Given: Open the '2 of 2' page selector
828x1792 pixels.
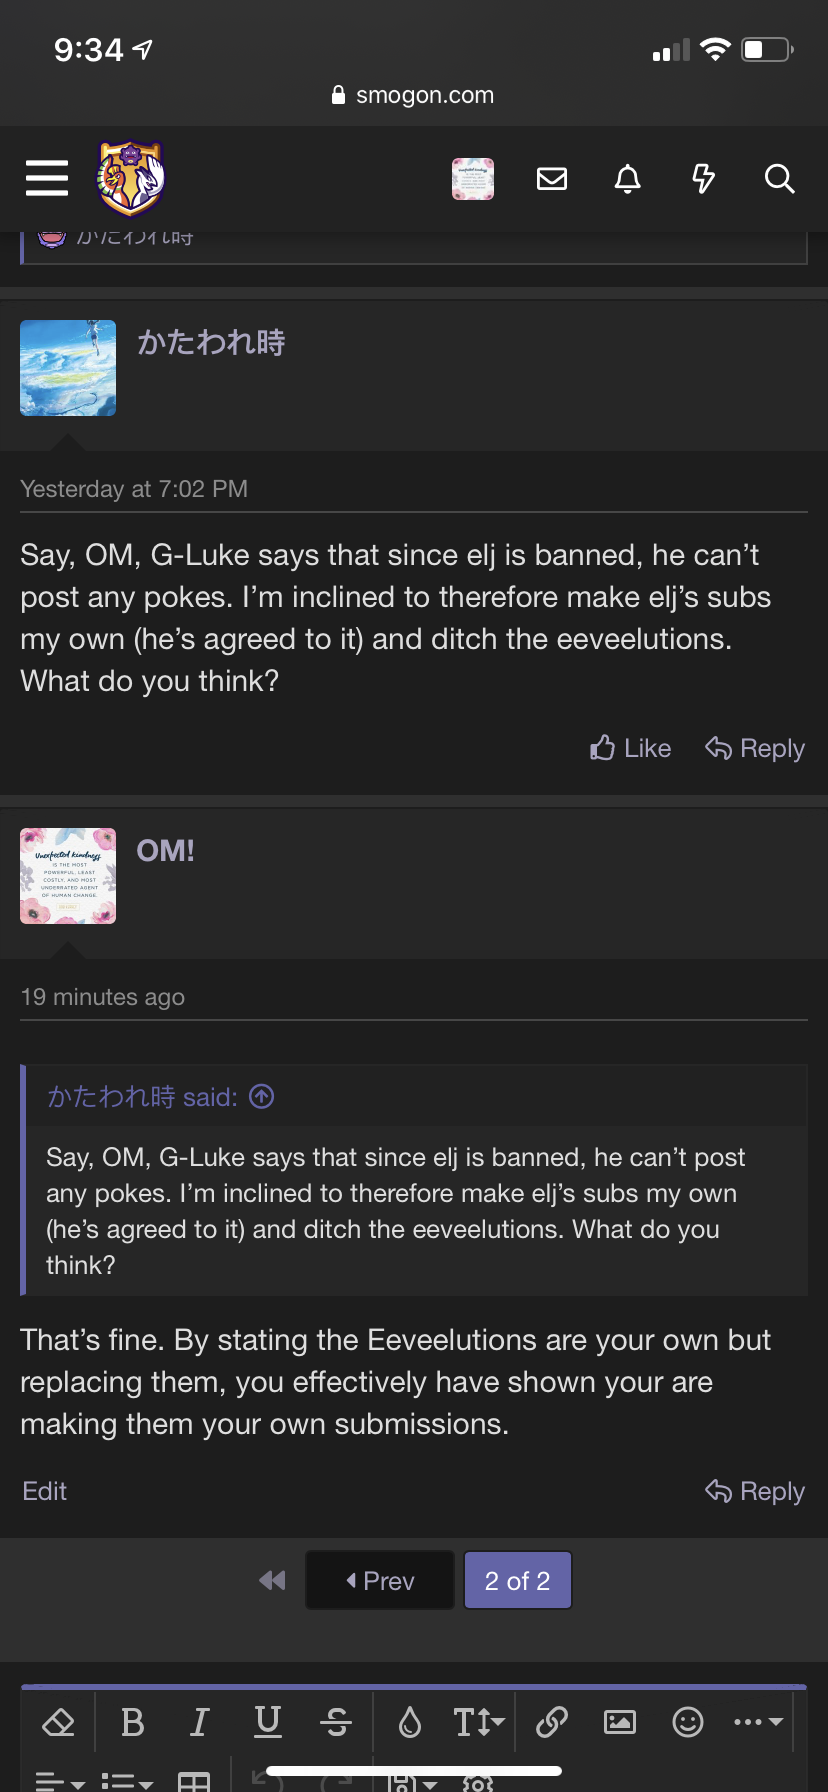Looking at the screenshot, I should pyautogui.click(x=517, y=1581).
